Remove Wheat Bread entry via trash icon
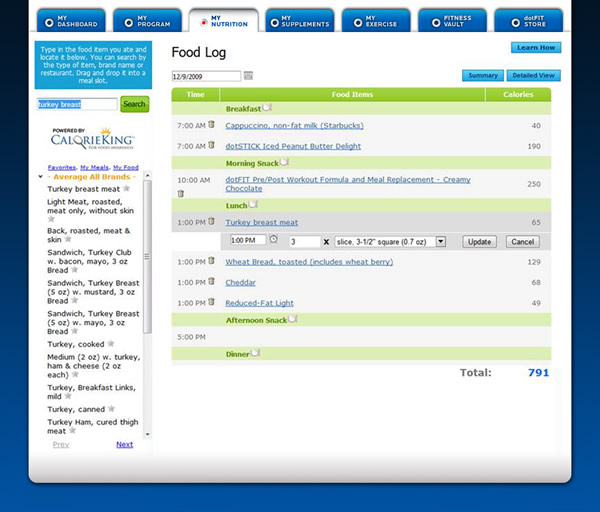This screenshot has width=600, height=512. click(211, 261)
